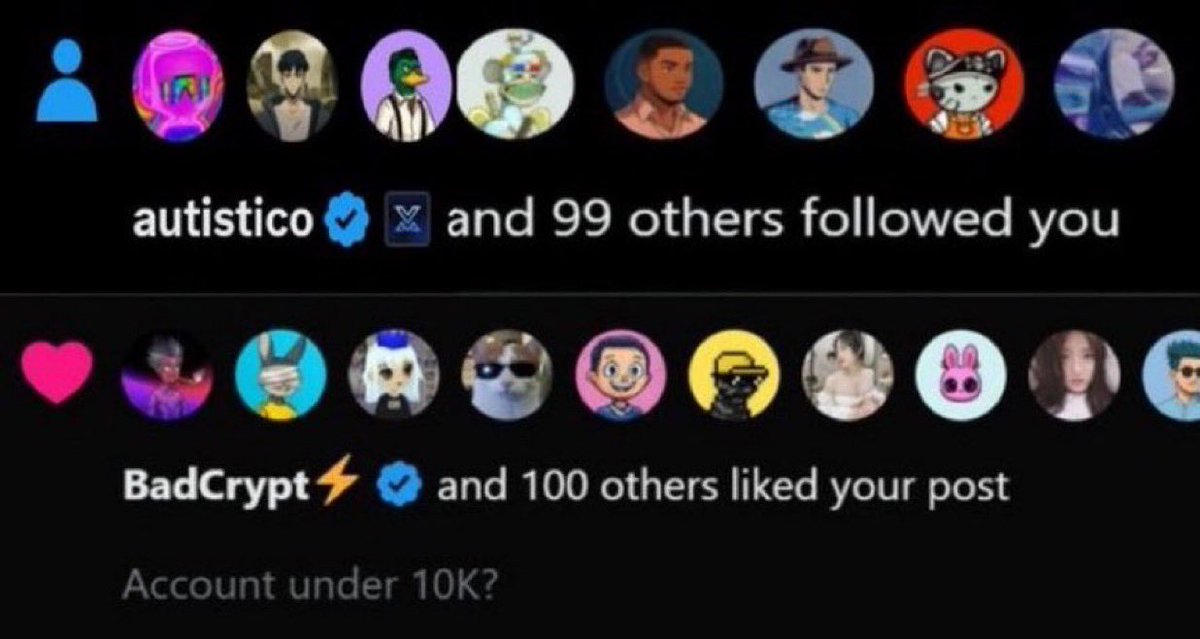The image size is (1200, 639).
Task: Open the autistico profile name link
Action: (222, 221)
